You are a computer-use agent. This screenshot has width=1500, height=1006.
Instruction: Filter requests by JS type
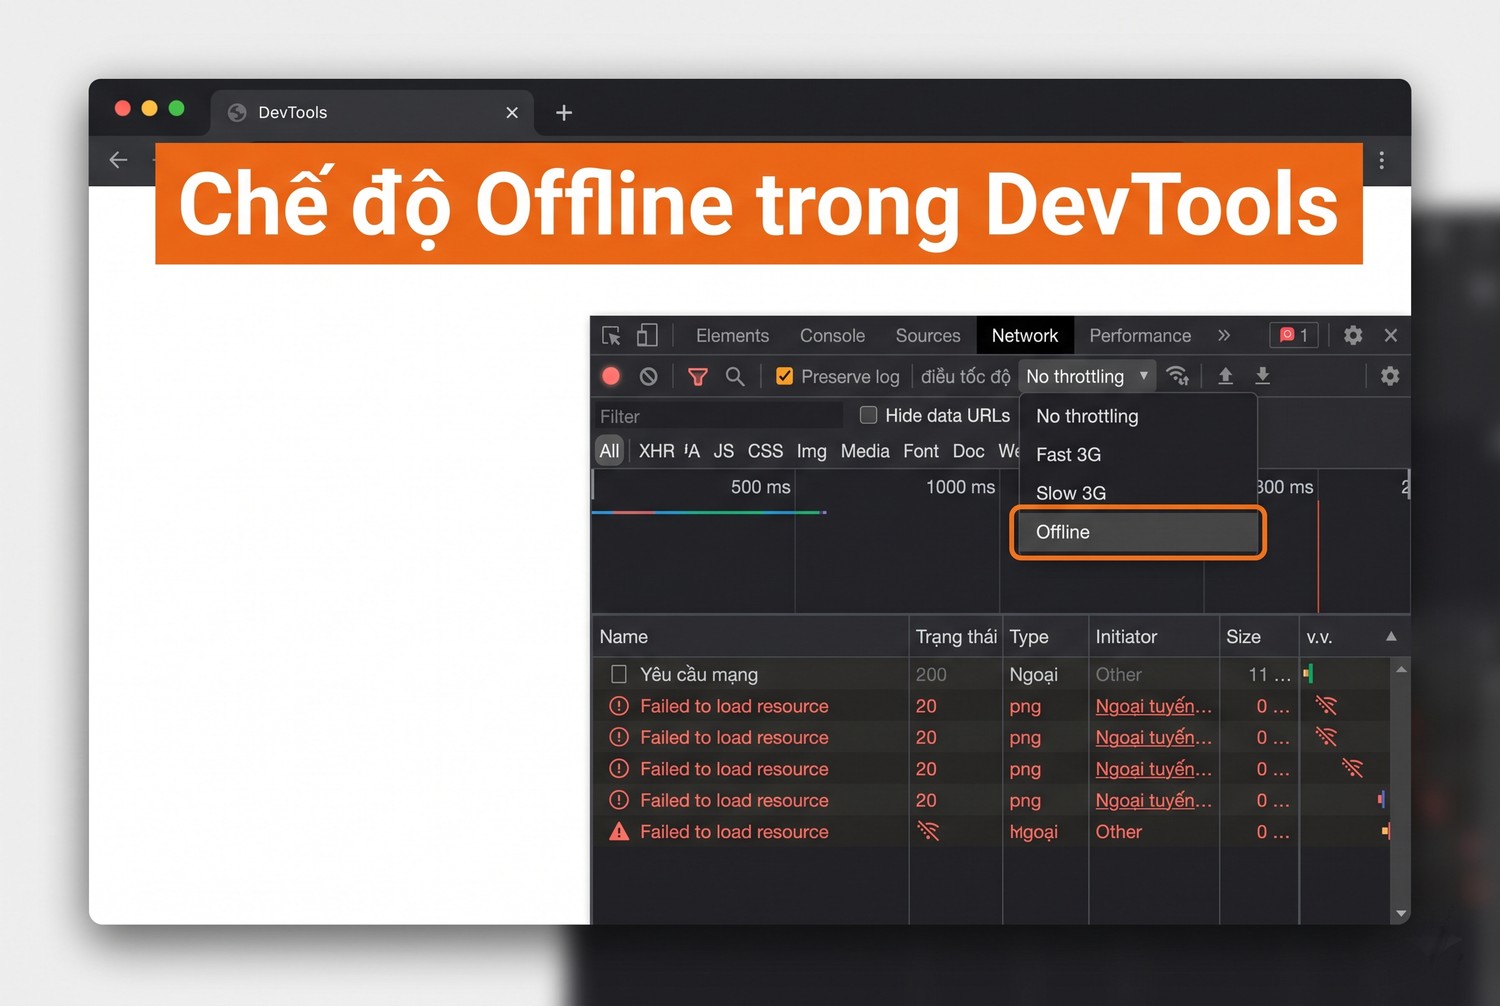724,451
